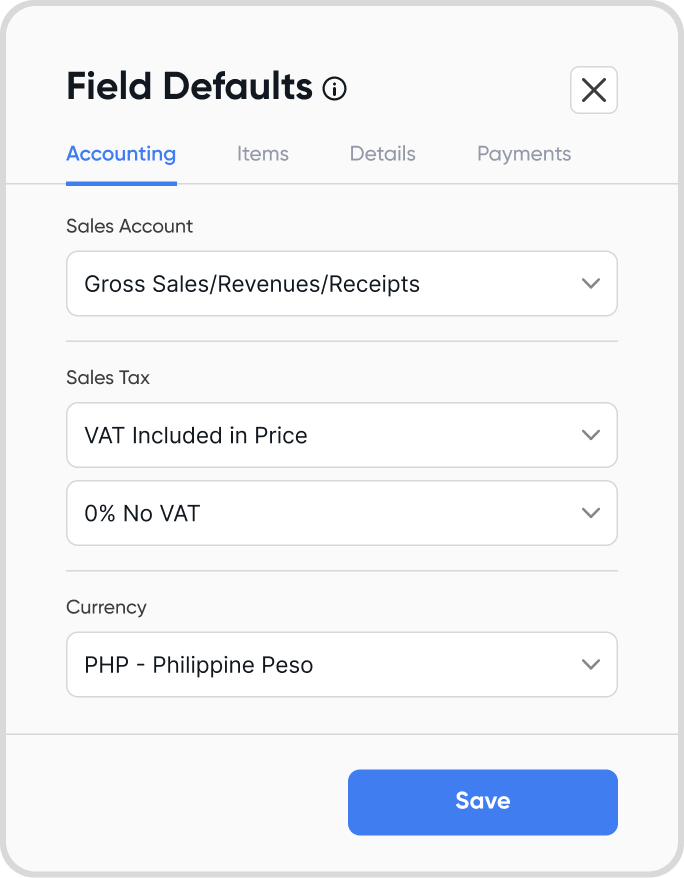Open the Items tab
Viewport: 684px width, 878px height.
coord(263,154)
